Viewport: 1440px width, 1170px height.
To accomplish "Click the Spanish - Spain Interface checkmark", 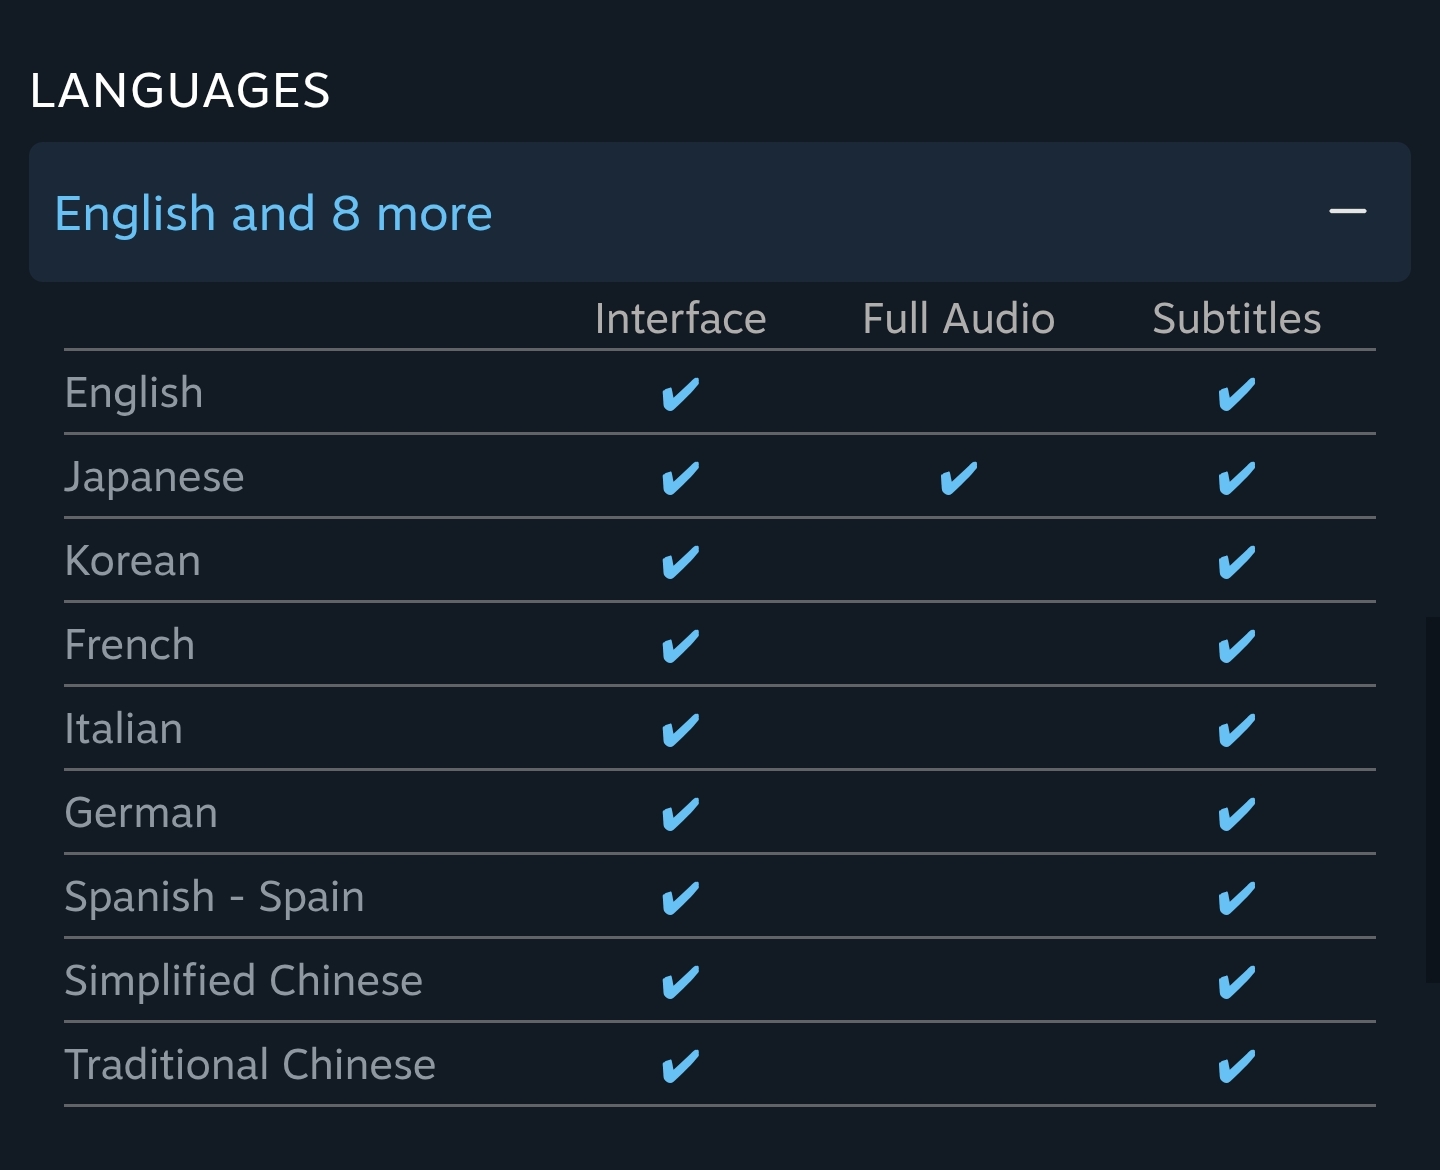I will pos(680,898).
